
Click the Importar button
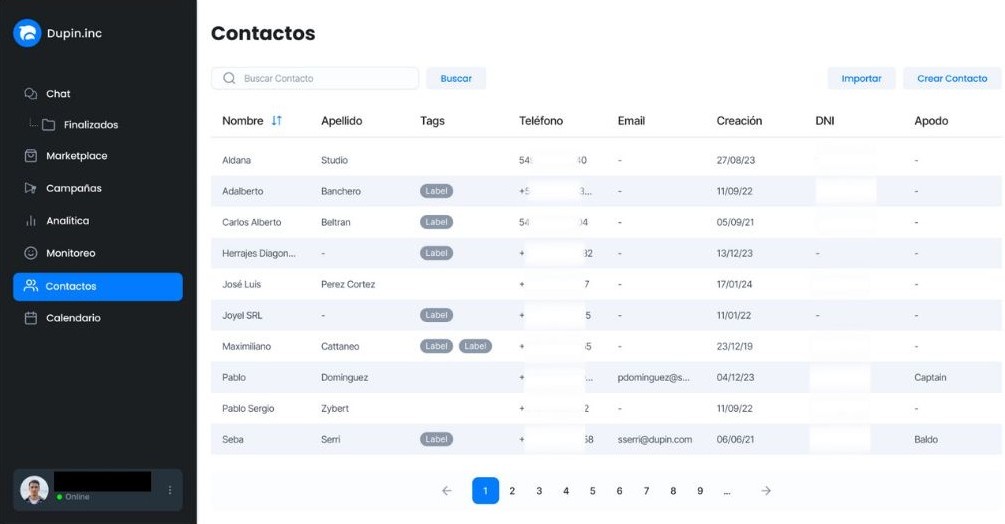(861, 78)
